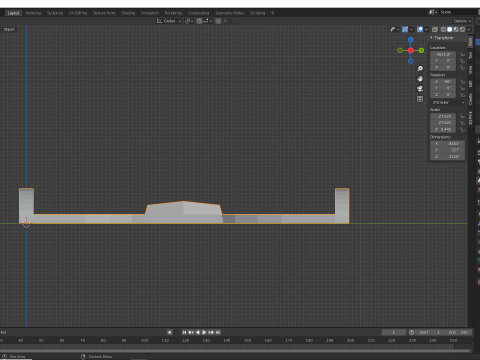Switch to the Scripting workspace
480x360 pixels.
coord(258,13)
